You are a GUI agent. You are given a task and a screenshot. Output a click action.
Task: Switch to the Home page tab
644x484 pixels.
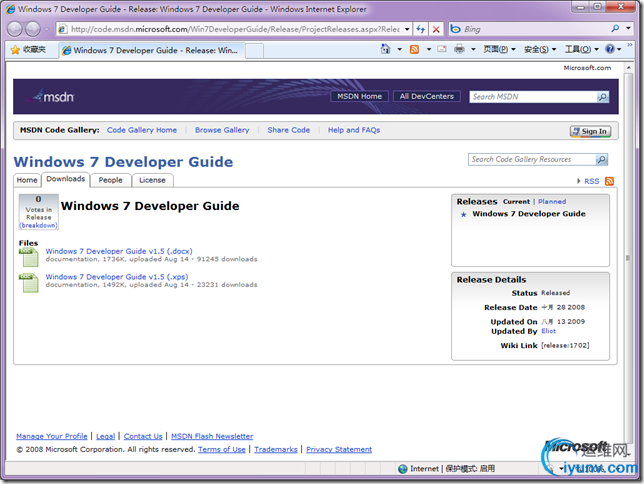pos(27,180)
